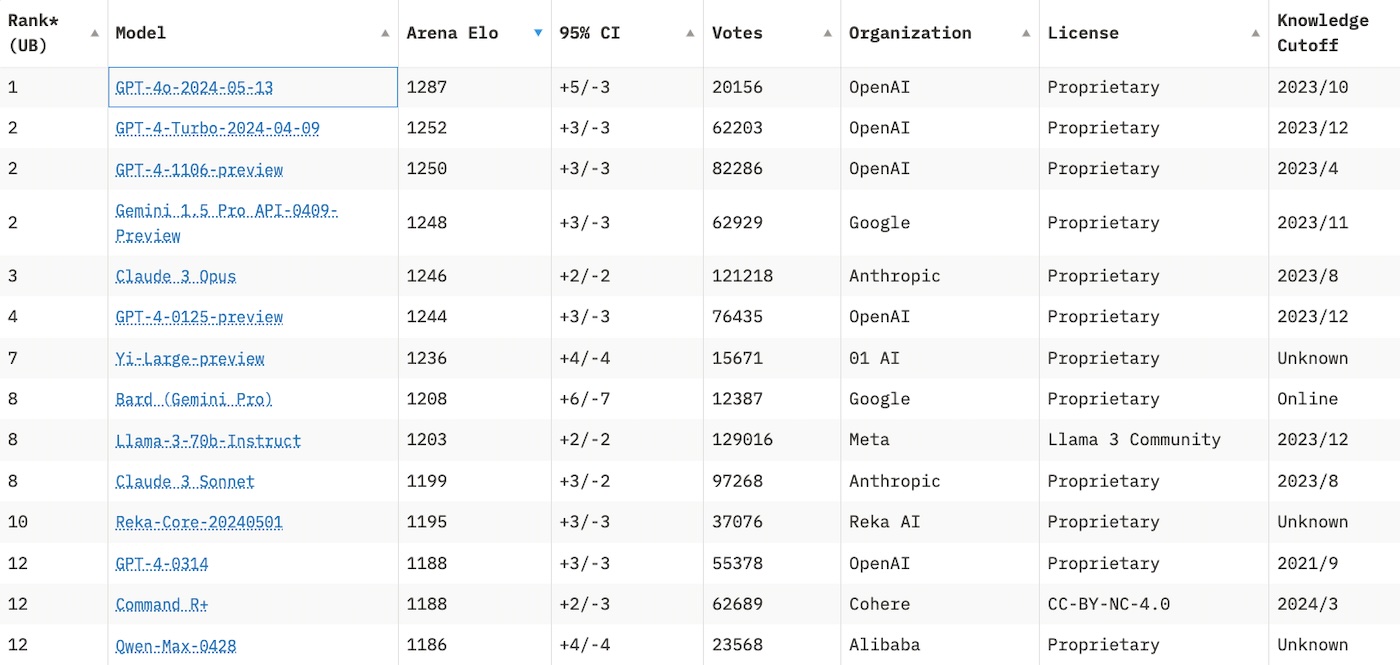Click the License column sort arrow

pyautogui.click(x=1255, y=33)
